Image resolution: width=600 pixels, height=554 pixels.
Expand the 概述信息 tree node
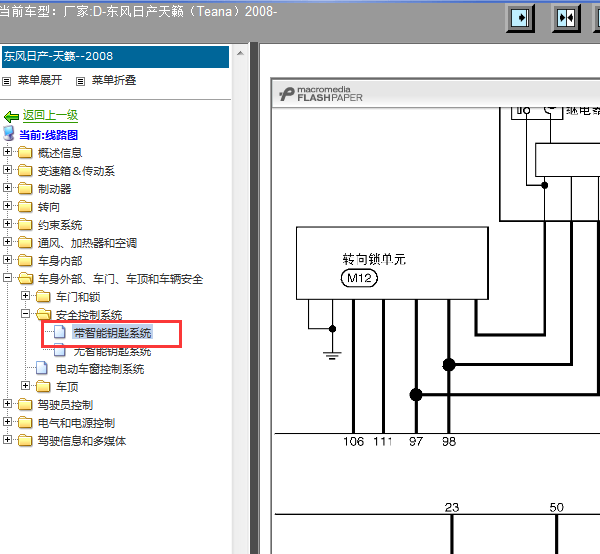7,152
